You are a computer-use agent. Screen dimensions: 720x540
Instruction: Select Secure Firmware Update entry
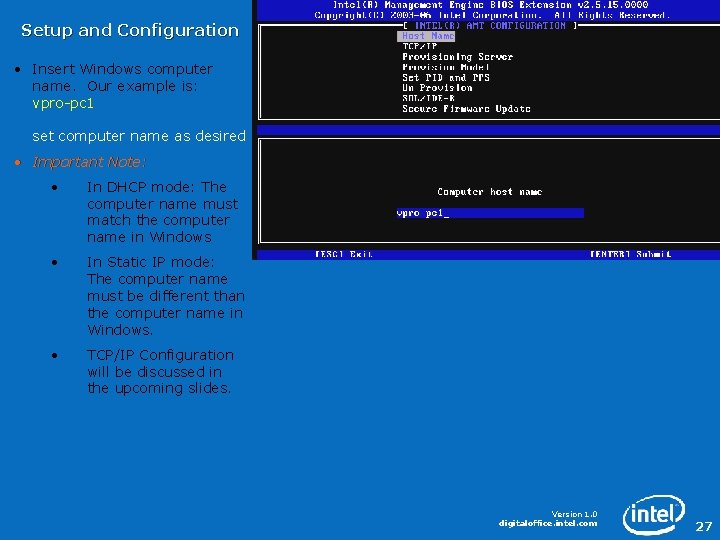click(x=466, y=109)
